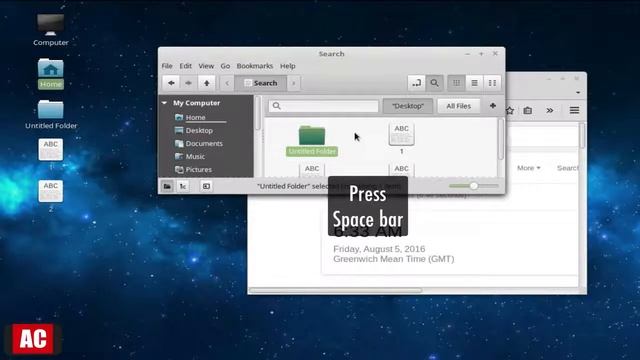This screenshot has height=360, width=640.
Task: Click the Search path bar button
Action: pyautogui.click(x=260, y=83)
